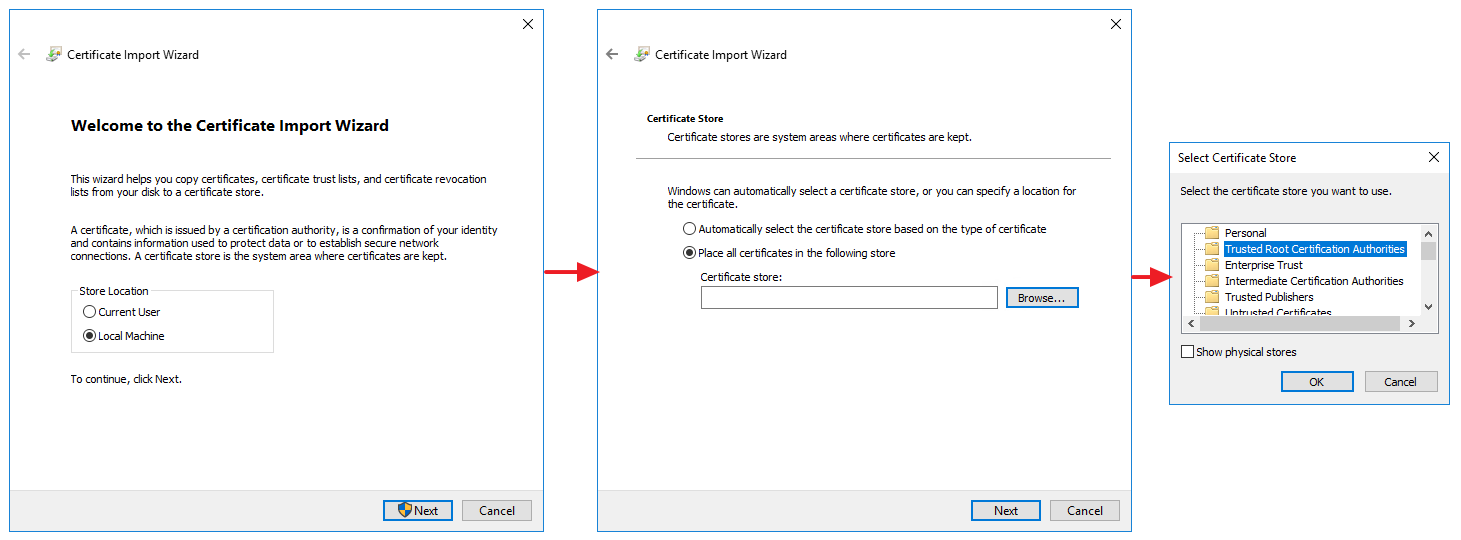1461x540 pixels.
Task: Enable automatic certificate store selection
Action: point(689,229)
